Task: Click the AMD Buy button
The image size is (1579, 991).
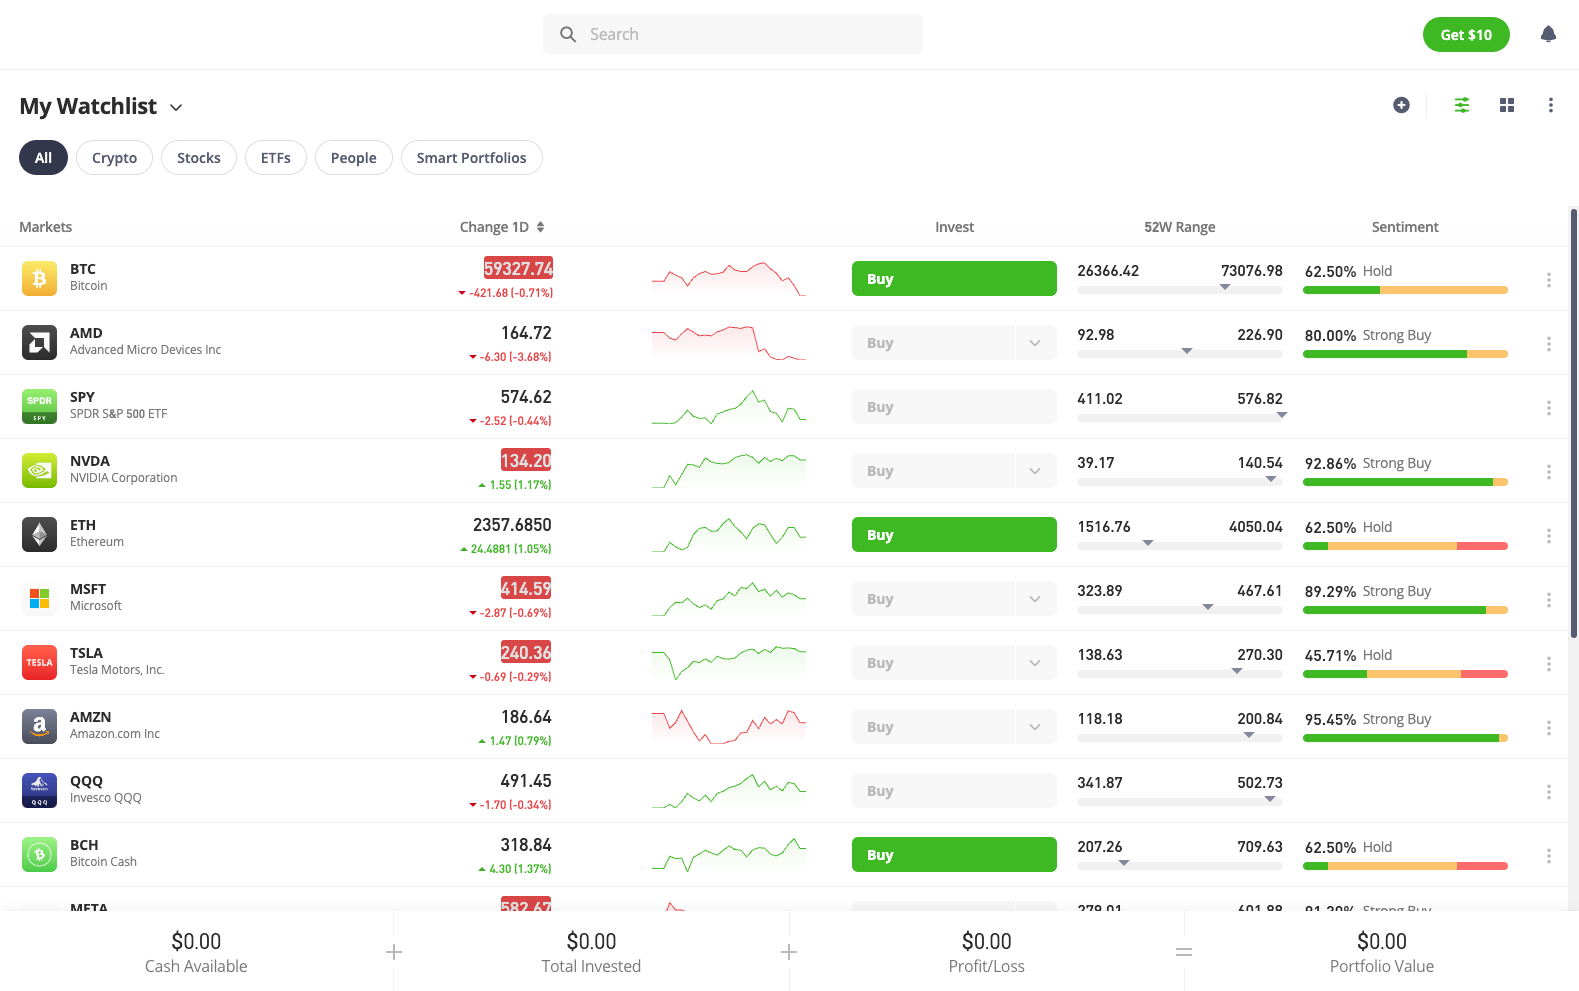Action: pyautogui.click(x=933, y=343)
